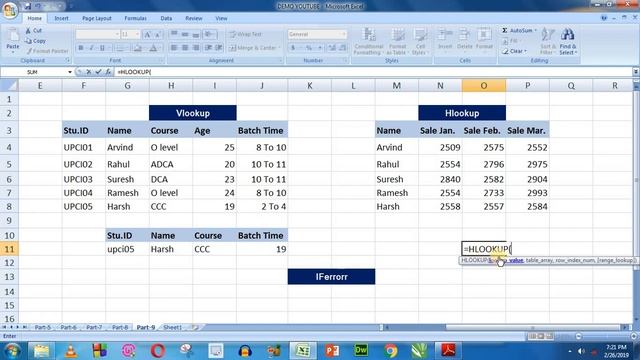This screenshot has width=640, height=360.
Task: Click the formula bar input
Action: tap(373, 72)
